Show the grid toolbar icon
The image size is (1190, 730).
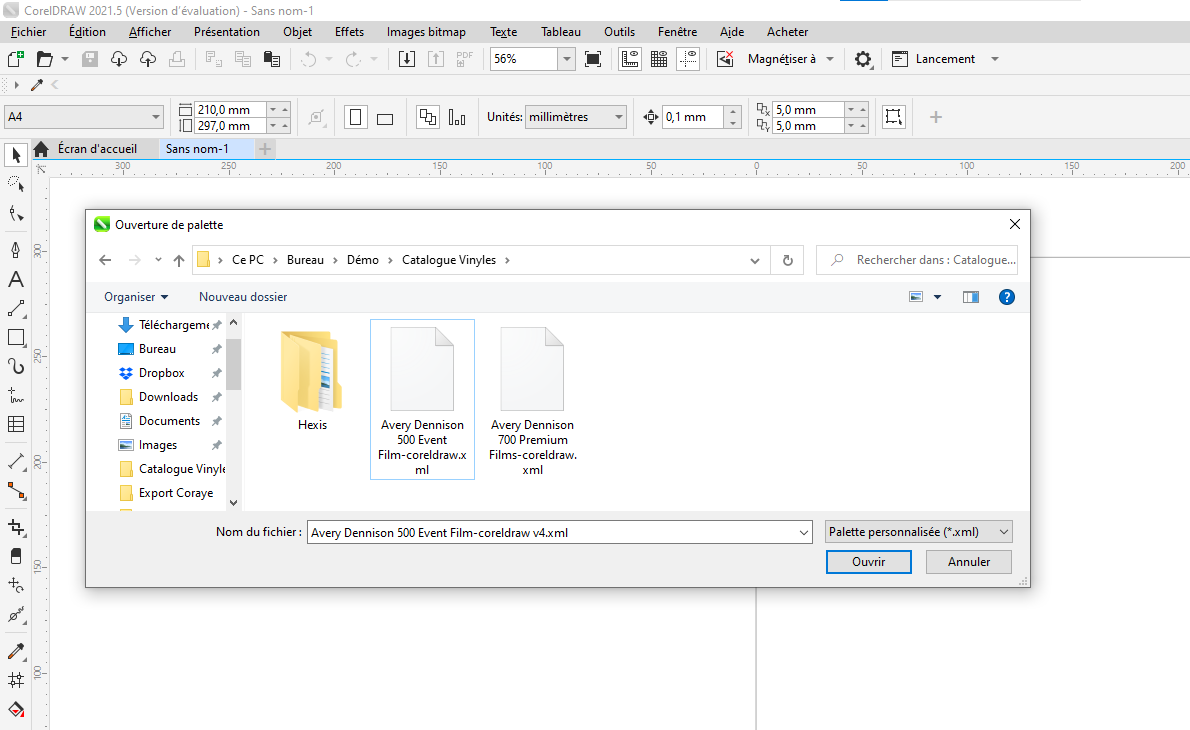click(x=659, y=59)
